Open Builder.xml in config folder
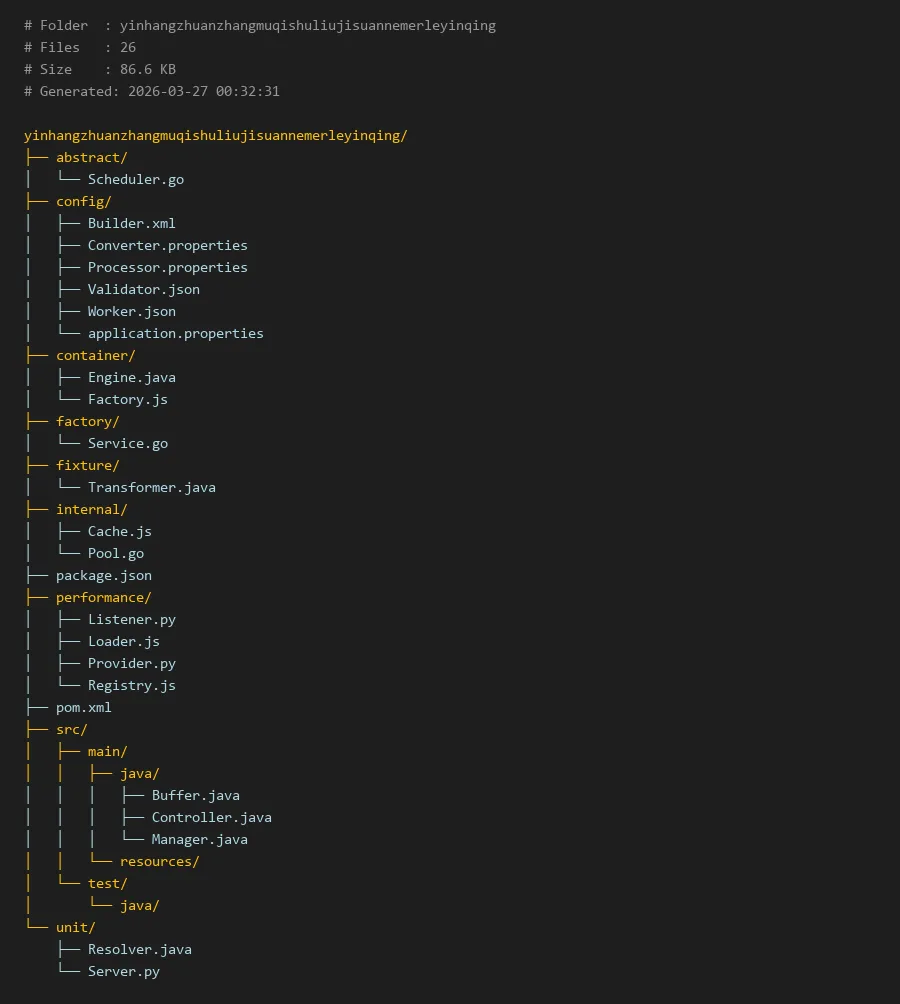This screenshot has height=1004, width=900. [131, 223]
